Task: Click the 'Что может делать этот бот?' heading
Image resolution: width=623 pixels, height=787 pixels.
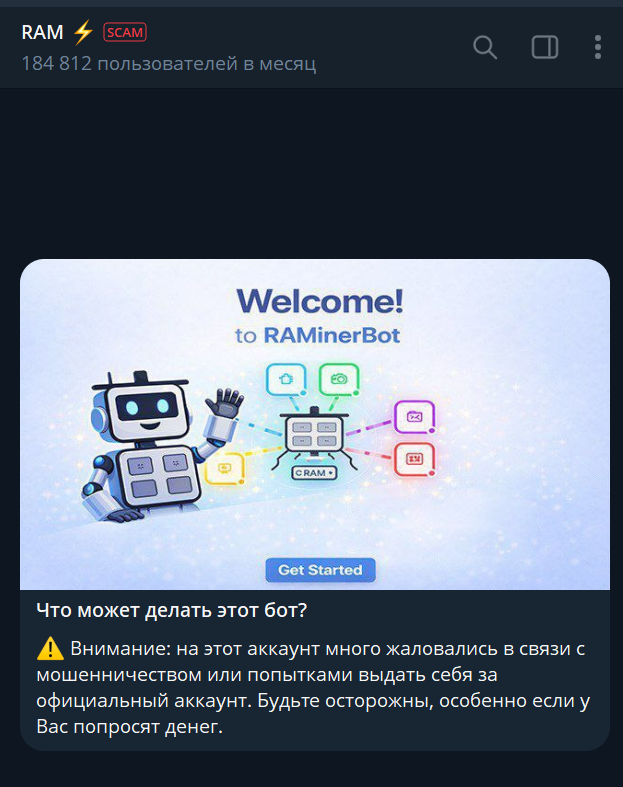Action: [x=171, y=610]
